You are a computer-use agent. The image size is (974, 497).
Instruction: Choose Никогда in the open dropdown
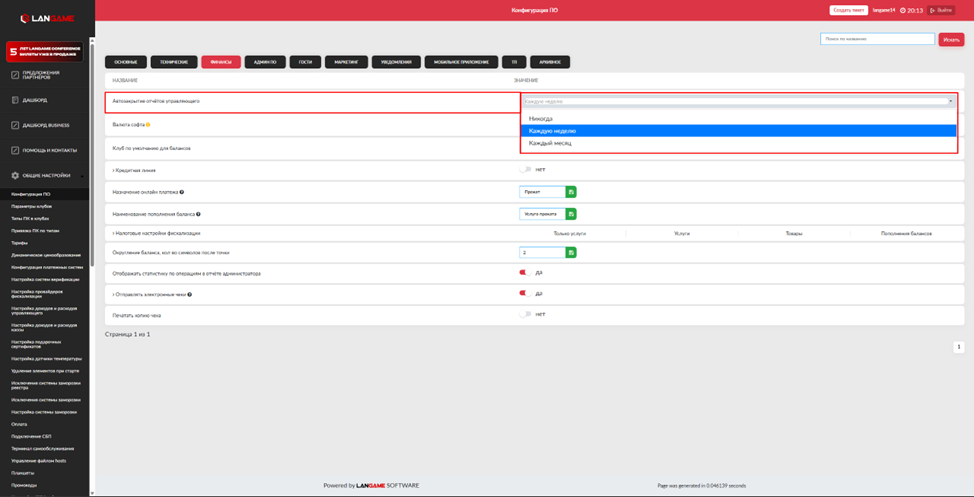coord(541,119)
